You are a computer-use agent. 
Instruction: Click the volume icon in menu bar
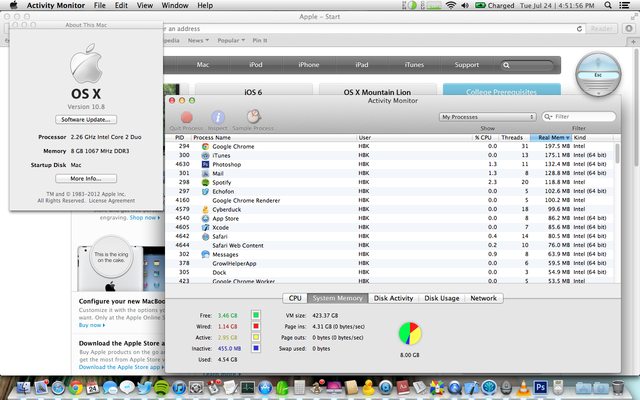click(465, 5)
